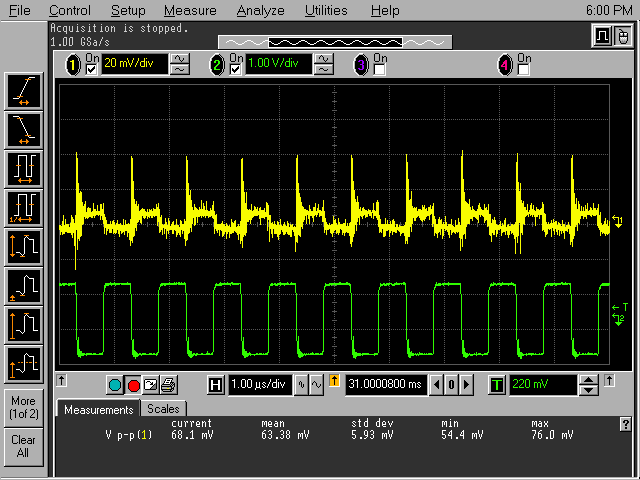The image size is (640, 480).
Task: Enable channel 3 On checkbox
Action: 380,69
